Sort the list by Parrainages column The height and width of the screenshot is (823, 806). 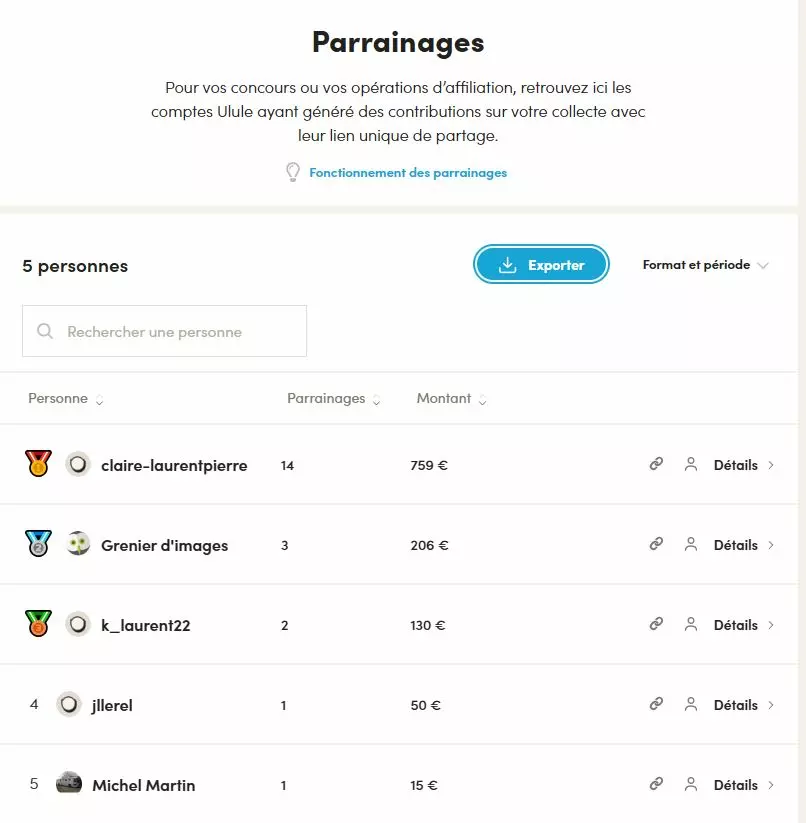[x=333, y=399]
